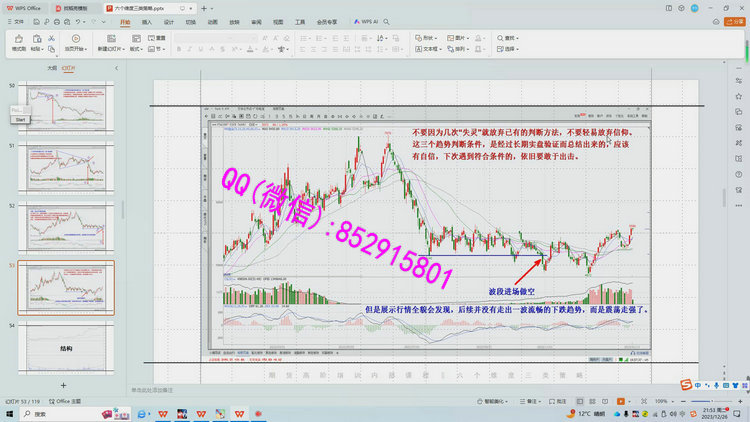
Task: Click the 形状 shapes icon in the ribbon
Action: pos(416,38)
